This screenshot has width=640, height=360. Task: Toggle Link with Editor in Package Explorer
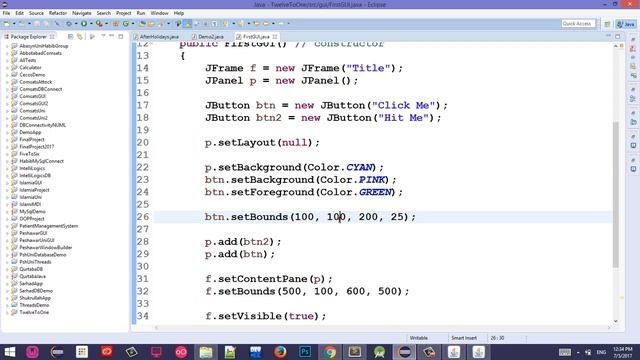click(x=79, y=37)
